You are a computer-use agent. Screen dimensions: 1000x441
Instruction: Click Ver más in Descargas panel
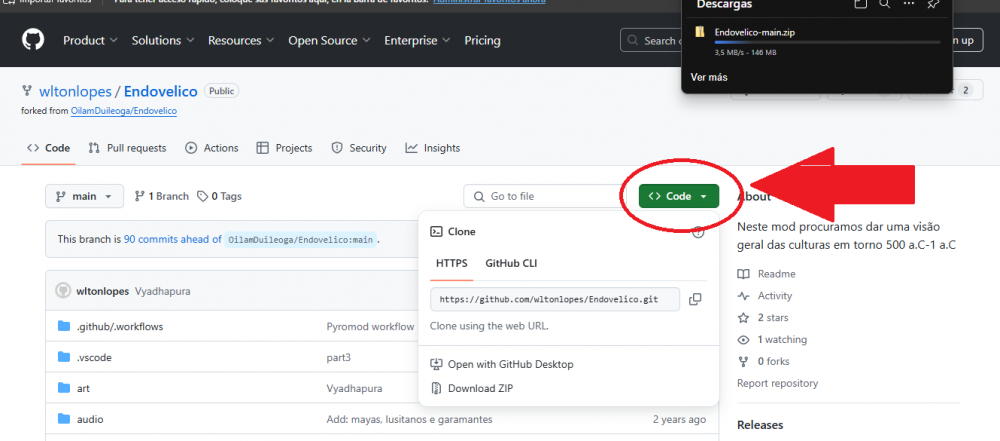tap(709, 77)
